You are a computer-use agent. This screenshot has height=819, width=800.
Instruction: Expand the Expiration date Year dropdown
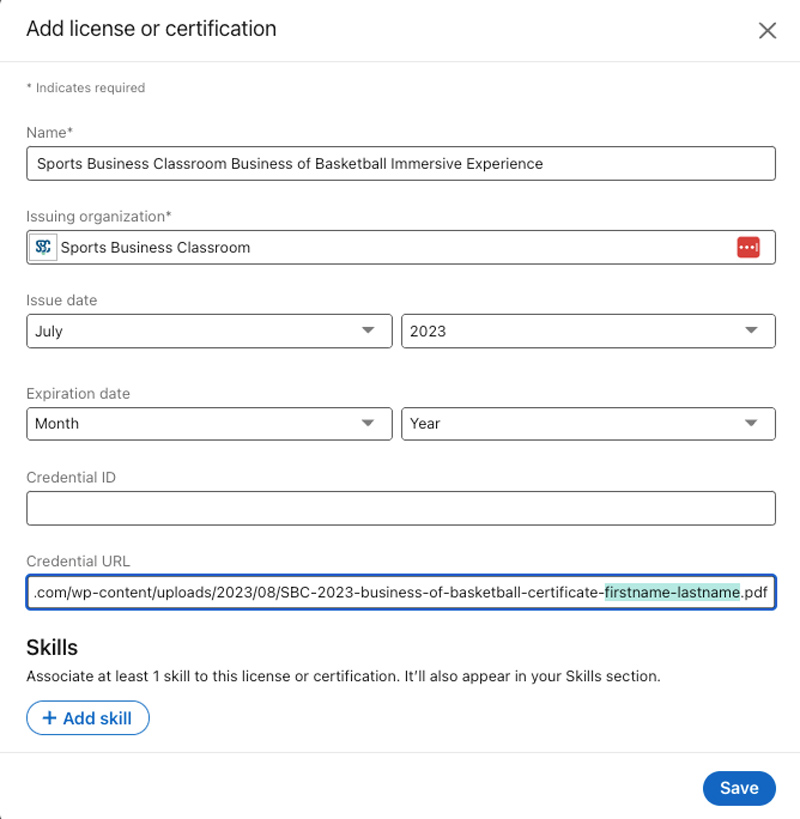click(588, 423)
